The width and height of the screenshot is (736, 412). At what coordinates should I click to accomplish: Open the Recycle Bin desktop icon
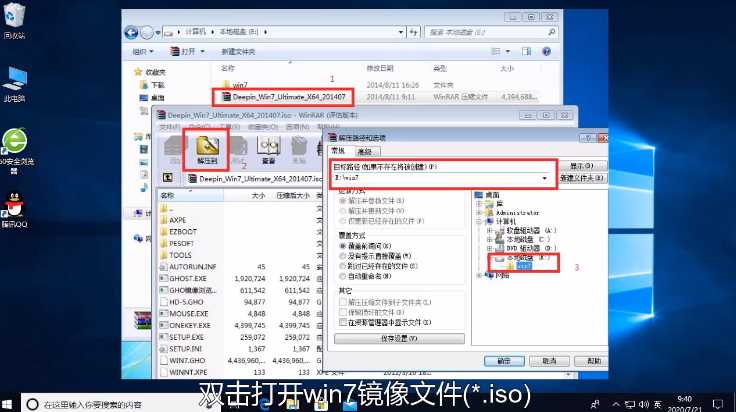coord(14,20)
